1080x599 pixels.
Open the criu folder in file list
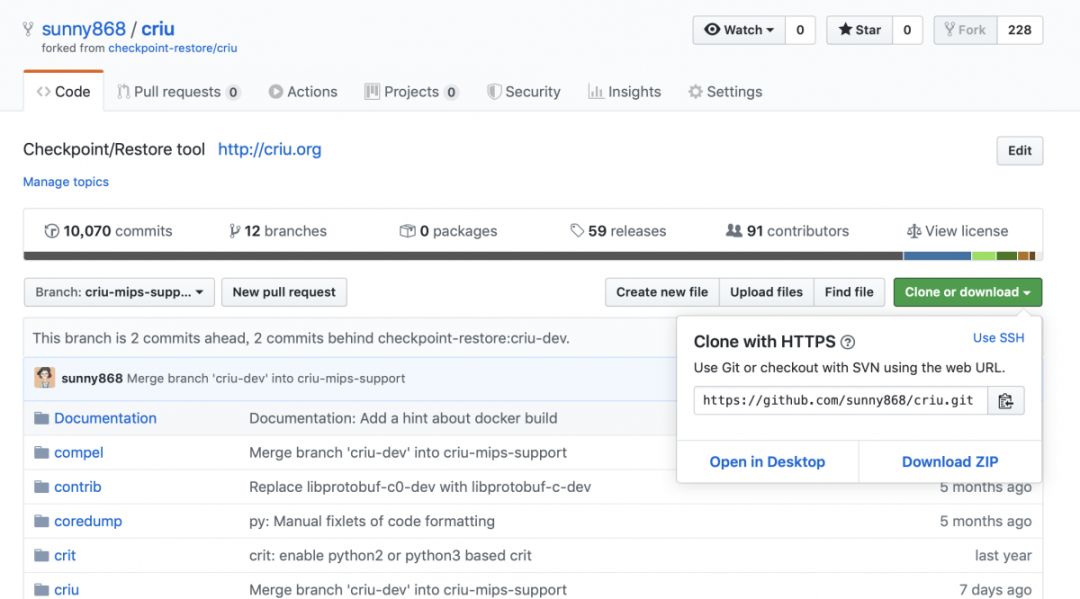pyautogui.click(x=67, y=590)
